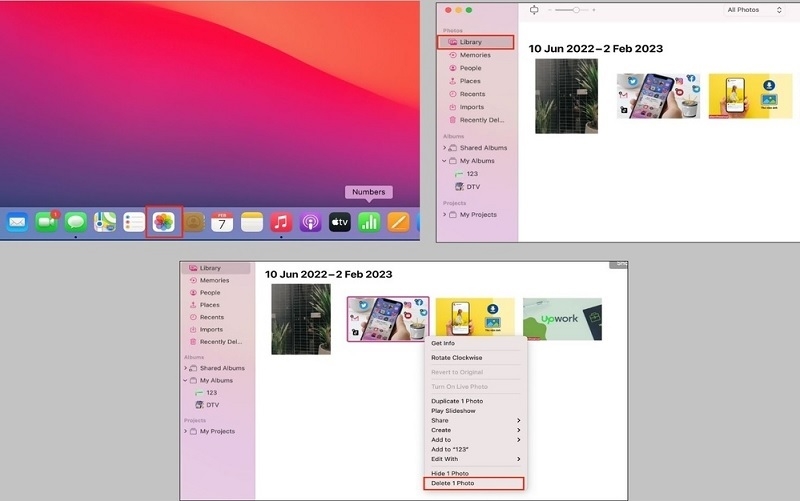Launch Music from the Dock
Viewport: 800px width, 501px height.
coord(281,222)
